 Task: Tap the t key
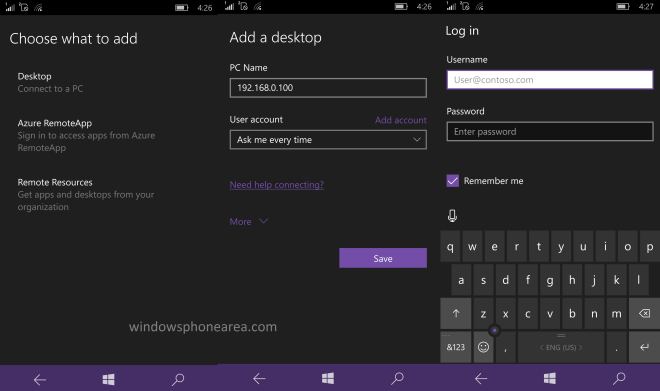[x=539, y=247]
